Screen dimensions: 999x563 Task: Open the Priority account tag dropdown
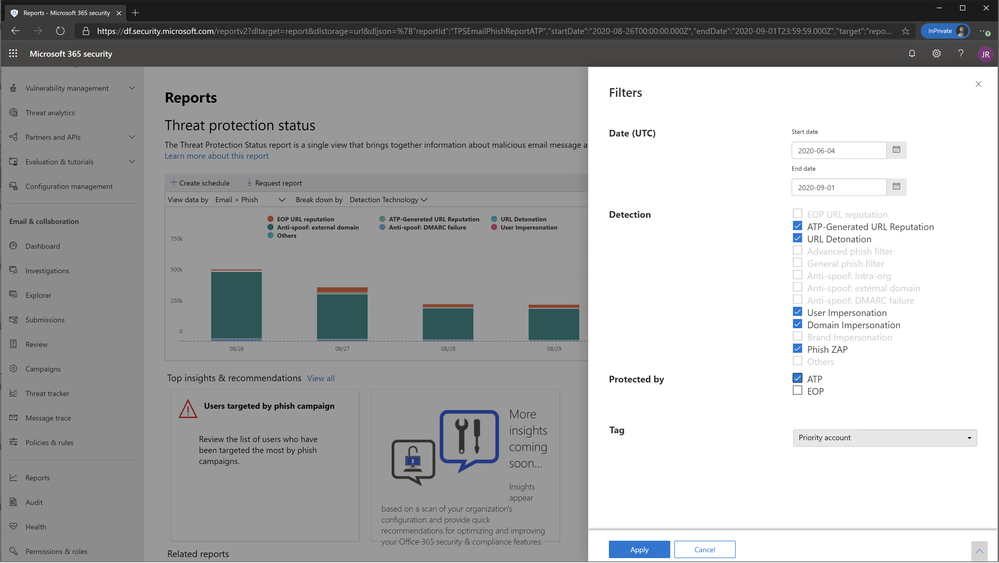coord(884,438)
